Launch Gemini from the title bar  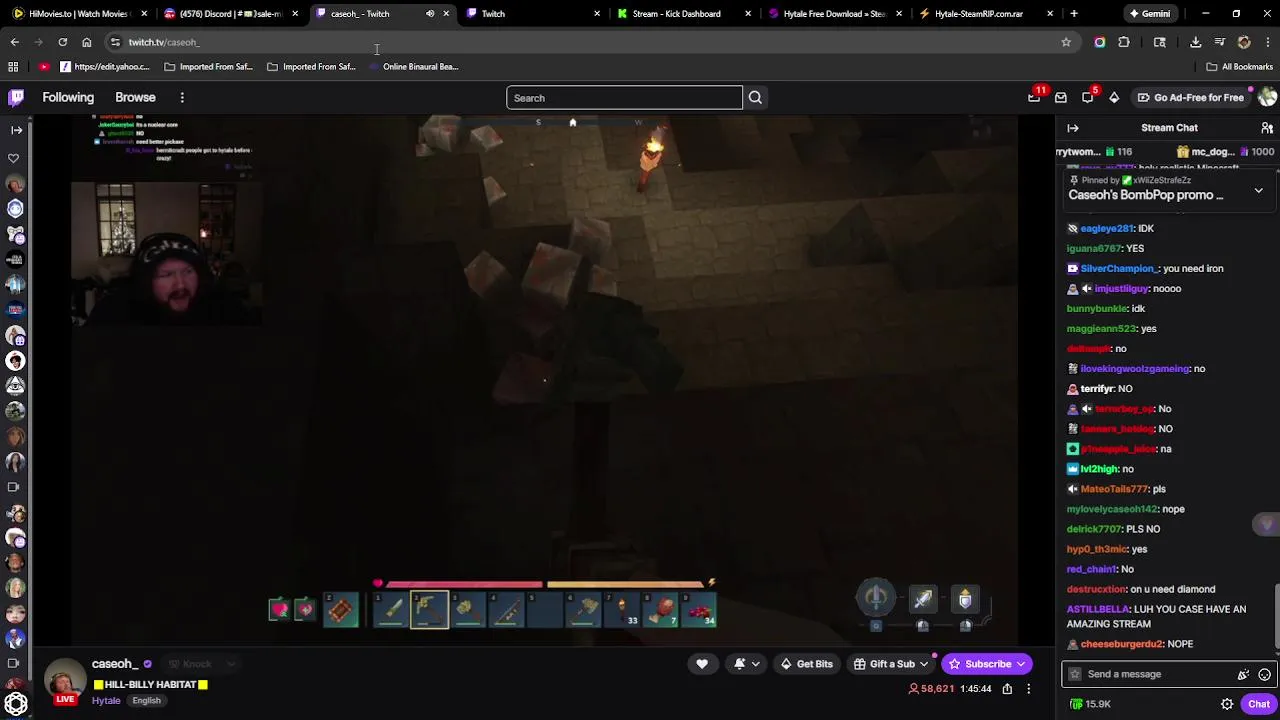1148,14
